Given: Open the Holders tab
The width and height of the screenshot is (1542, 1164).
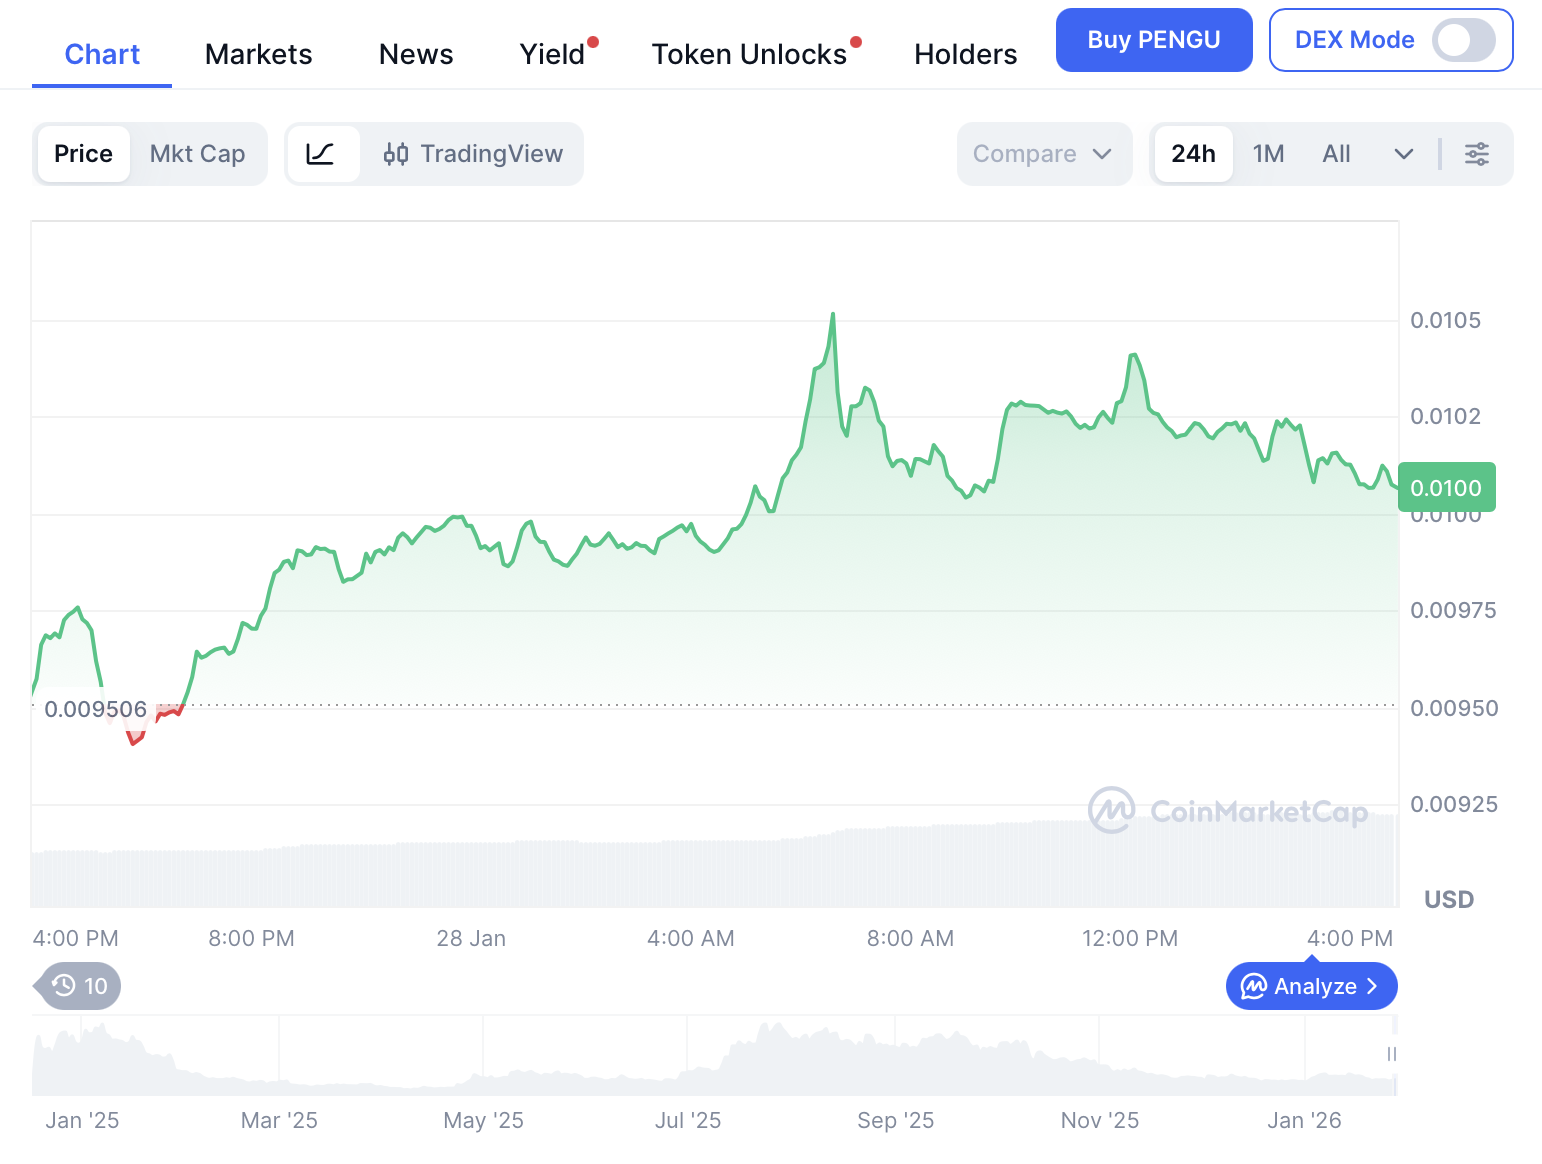Looking at the screenshot, I should (x=965, y=54).
